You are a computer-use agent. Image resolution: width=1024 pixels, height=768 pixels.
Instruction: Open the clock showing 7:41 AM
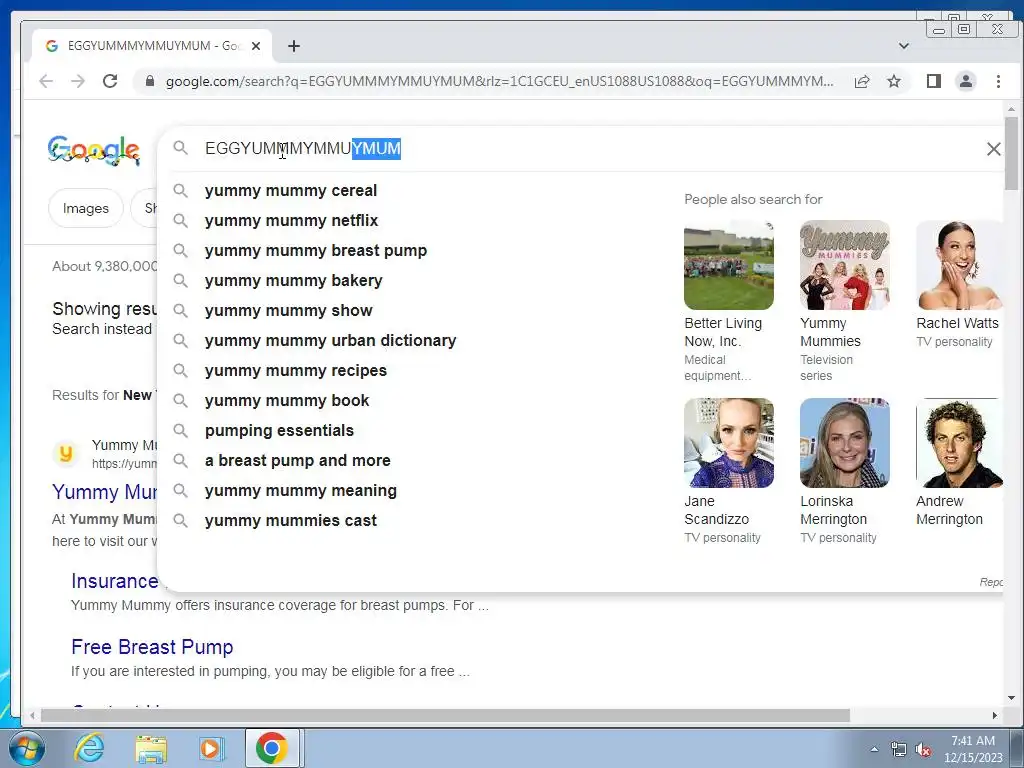(973, 749)
